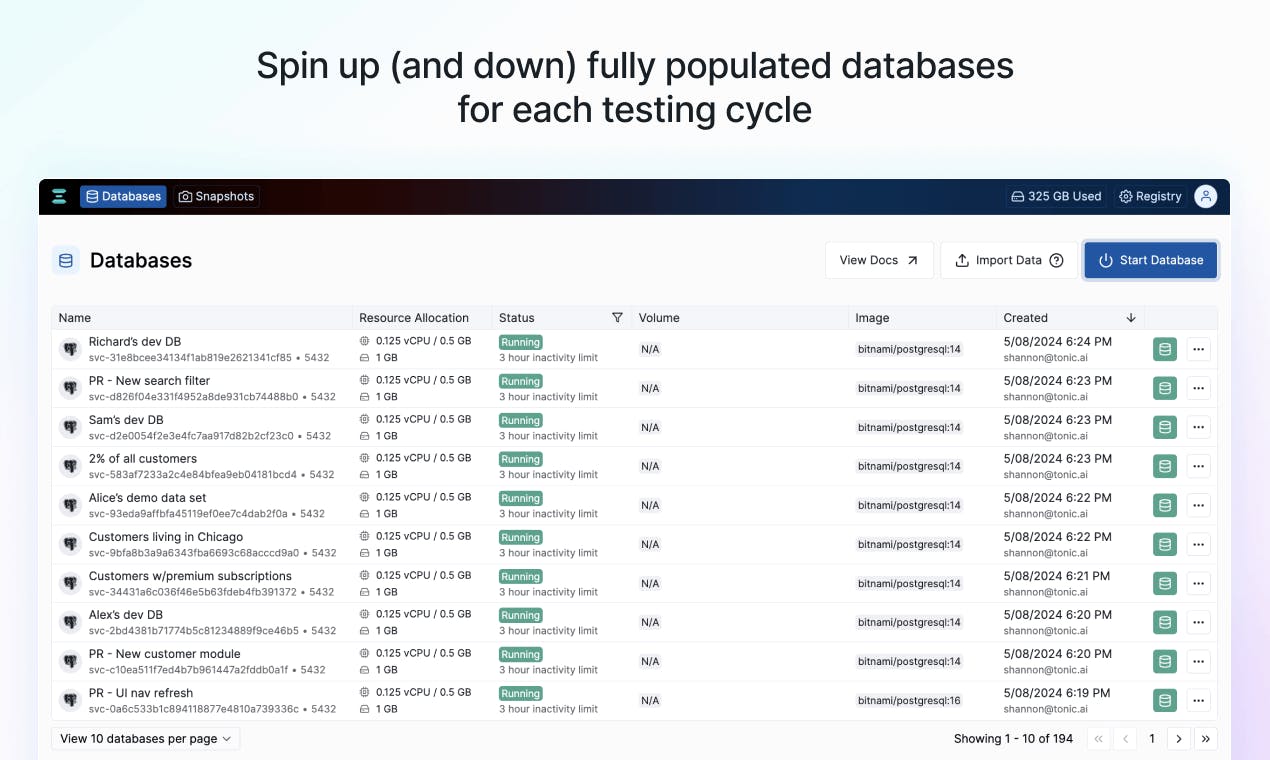Click green database icon for Richard's dev DB
This screenshot has height=760, width=1270.
point(1165,349)
